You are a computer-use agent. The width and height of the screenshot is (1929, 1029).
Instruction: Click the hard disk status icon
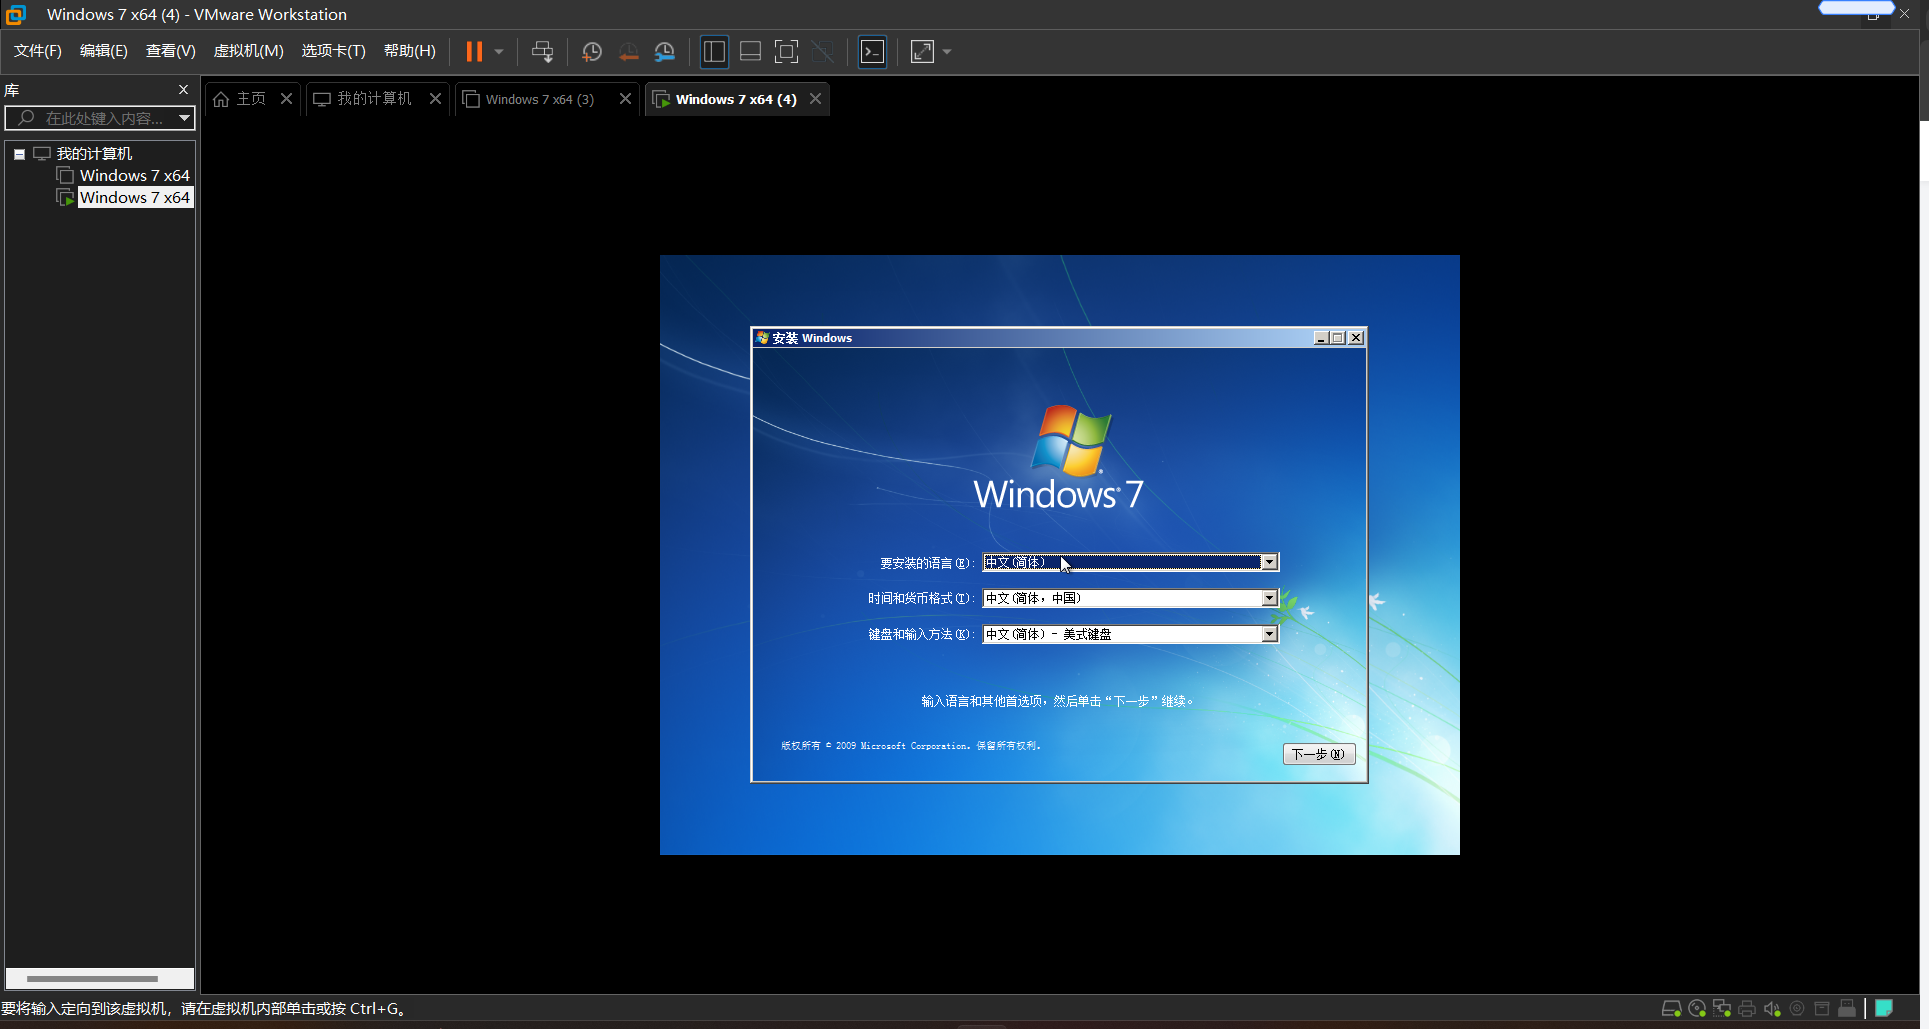coord(1671,1009)
